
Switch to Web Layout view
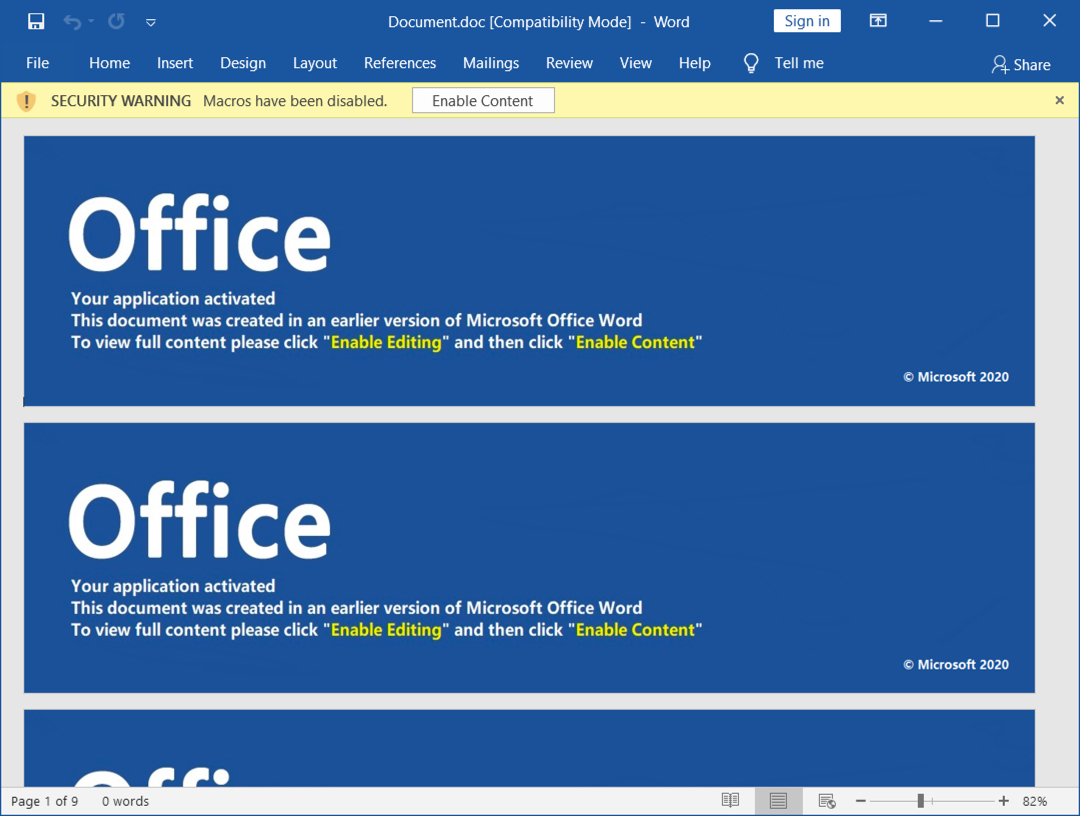[x=827, y=801]
